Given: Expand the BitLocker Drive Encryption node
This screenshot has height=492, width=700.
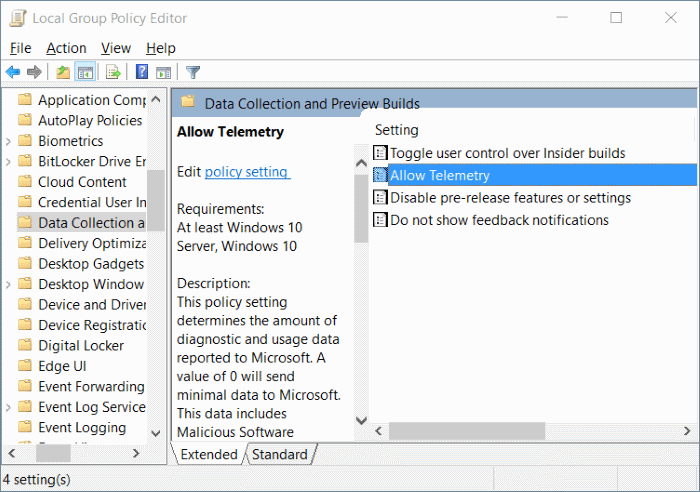Looking at the screenshot, I should pos(8,162).
